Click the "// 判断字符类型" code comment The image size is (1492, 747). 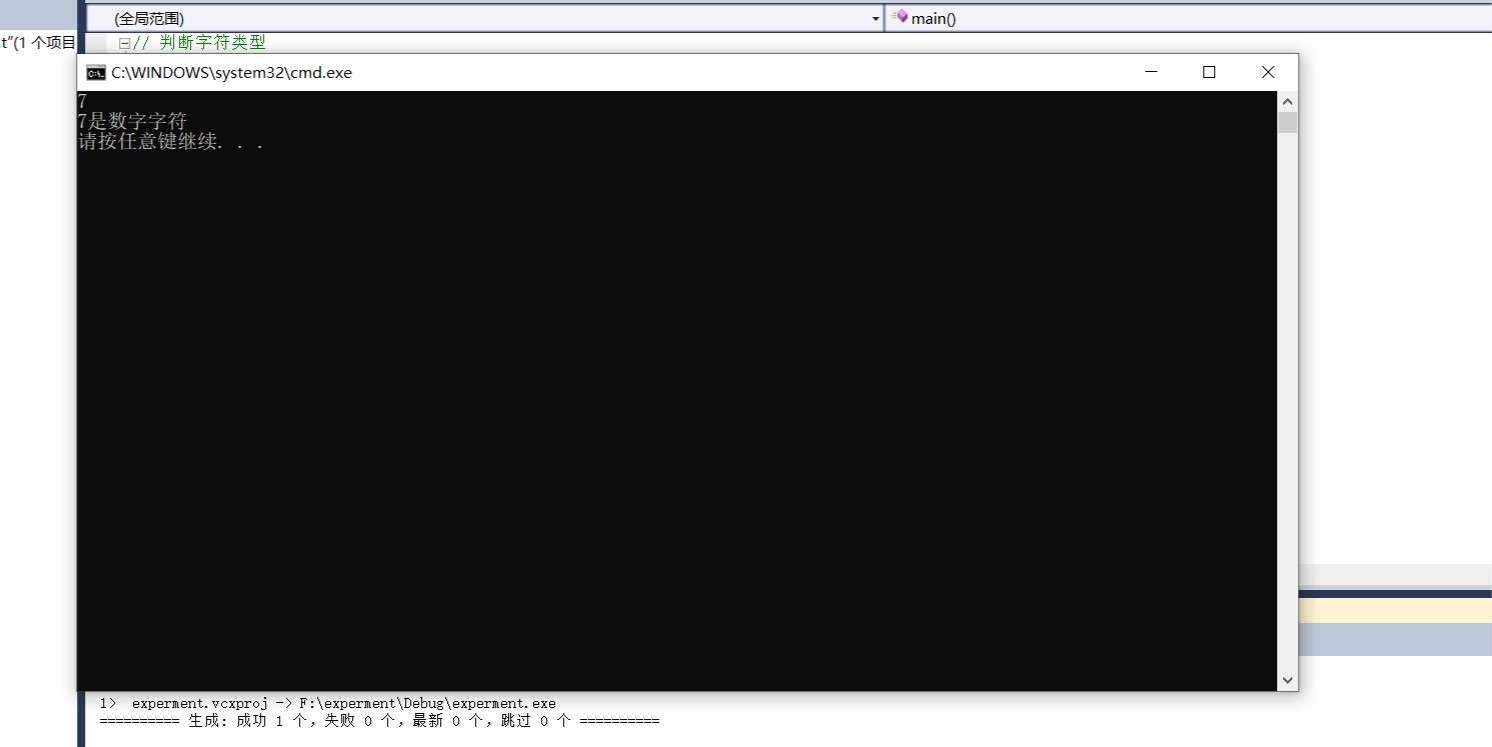[x=200, y=43]
